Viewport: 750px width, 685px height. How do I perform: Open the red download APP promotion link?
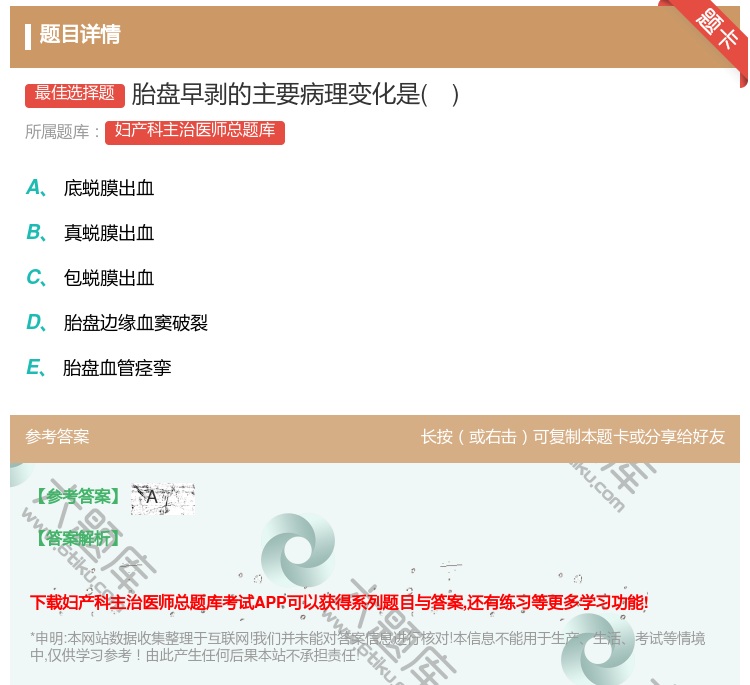click(339, 602)
